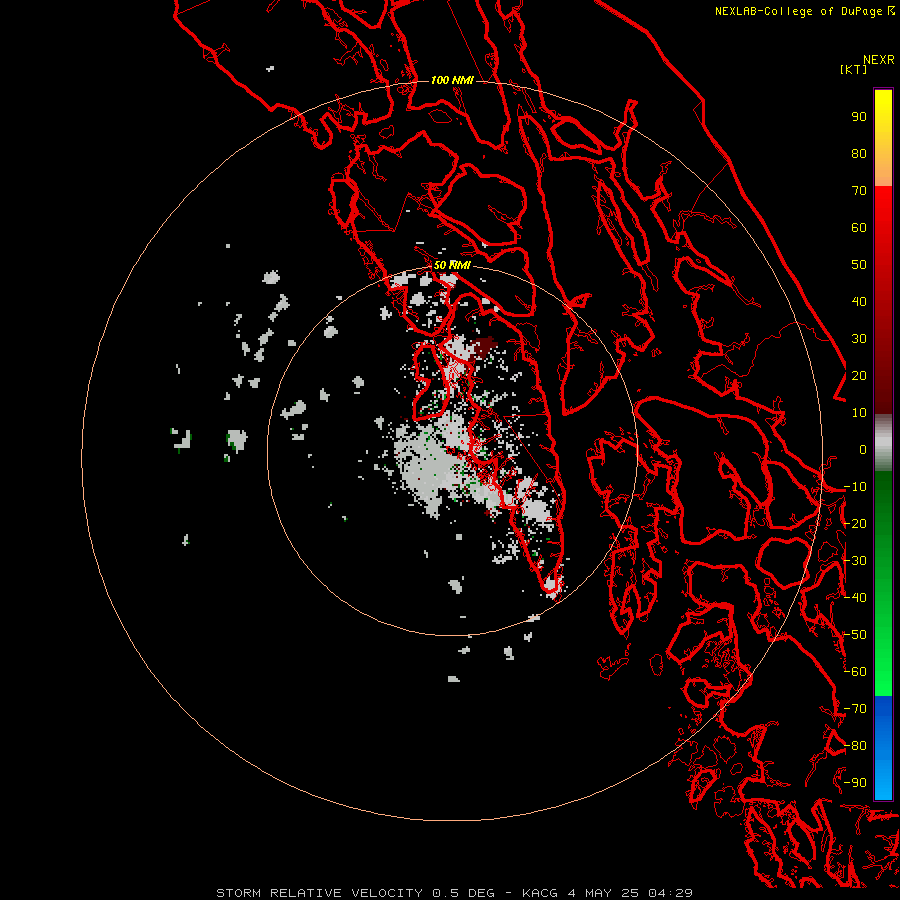This screenshot has height=900, width=900.
Task: Click the KACG station identifier in caption
Action: (540, 893)
